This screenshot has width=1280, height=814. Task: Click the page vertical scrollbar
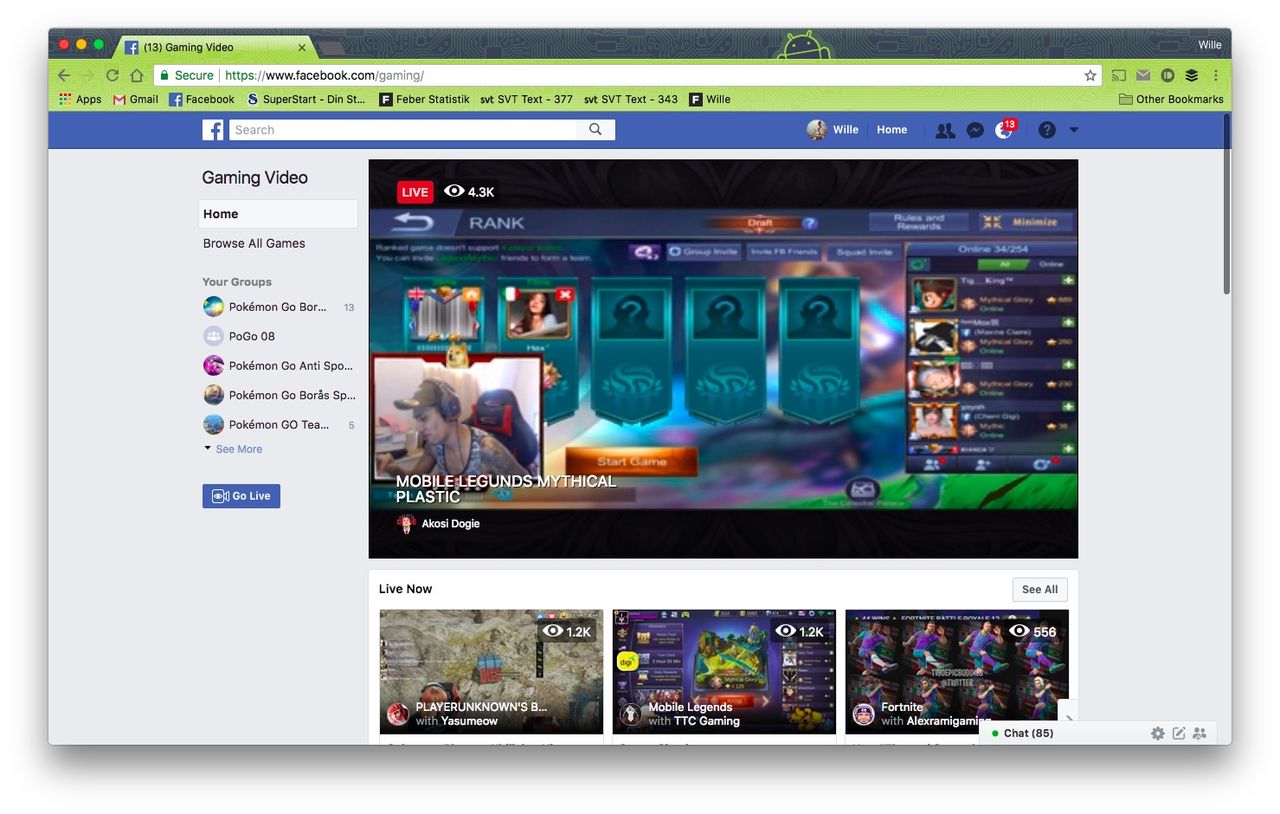coord(1226,205)
